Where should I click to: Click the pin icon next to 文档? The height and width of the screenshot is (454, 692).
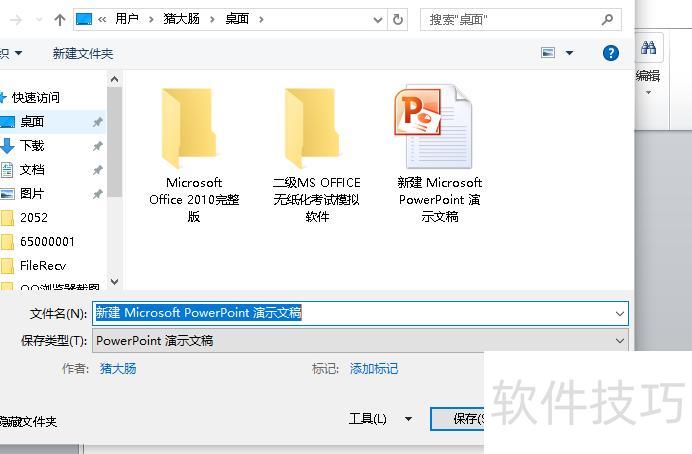[x=98, y=170]
